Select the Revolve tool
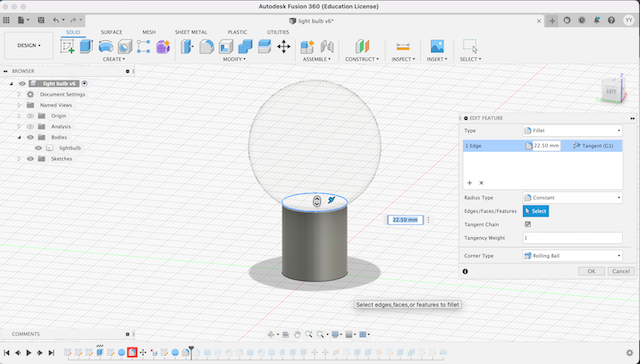The image size is (640, 364). pyautogui.click(x=106, y=47)
